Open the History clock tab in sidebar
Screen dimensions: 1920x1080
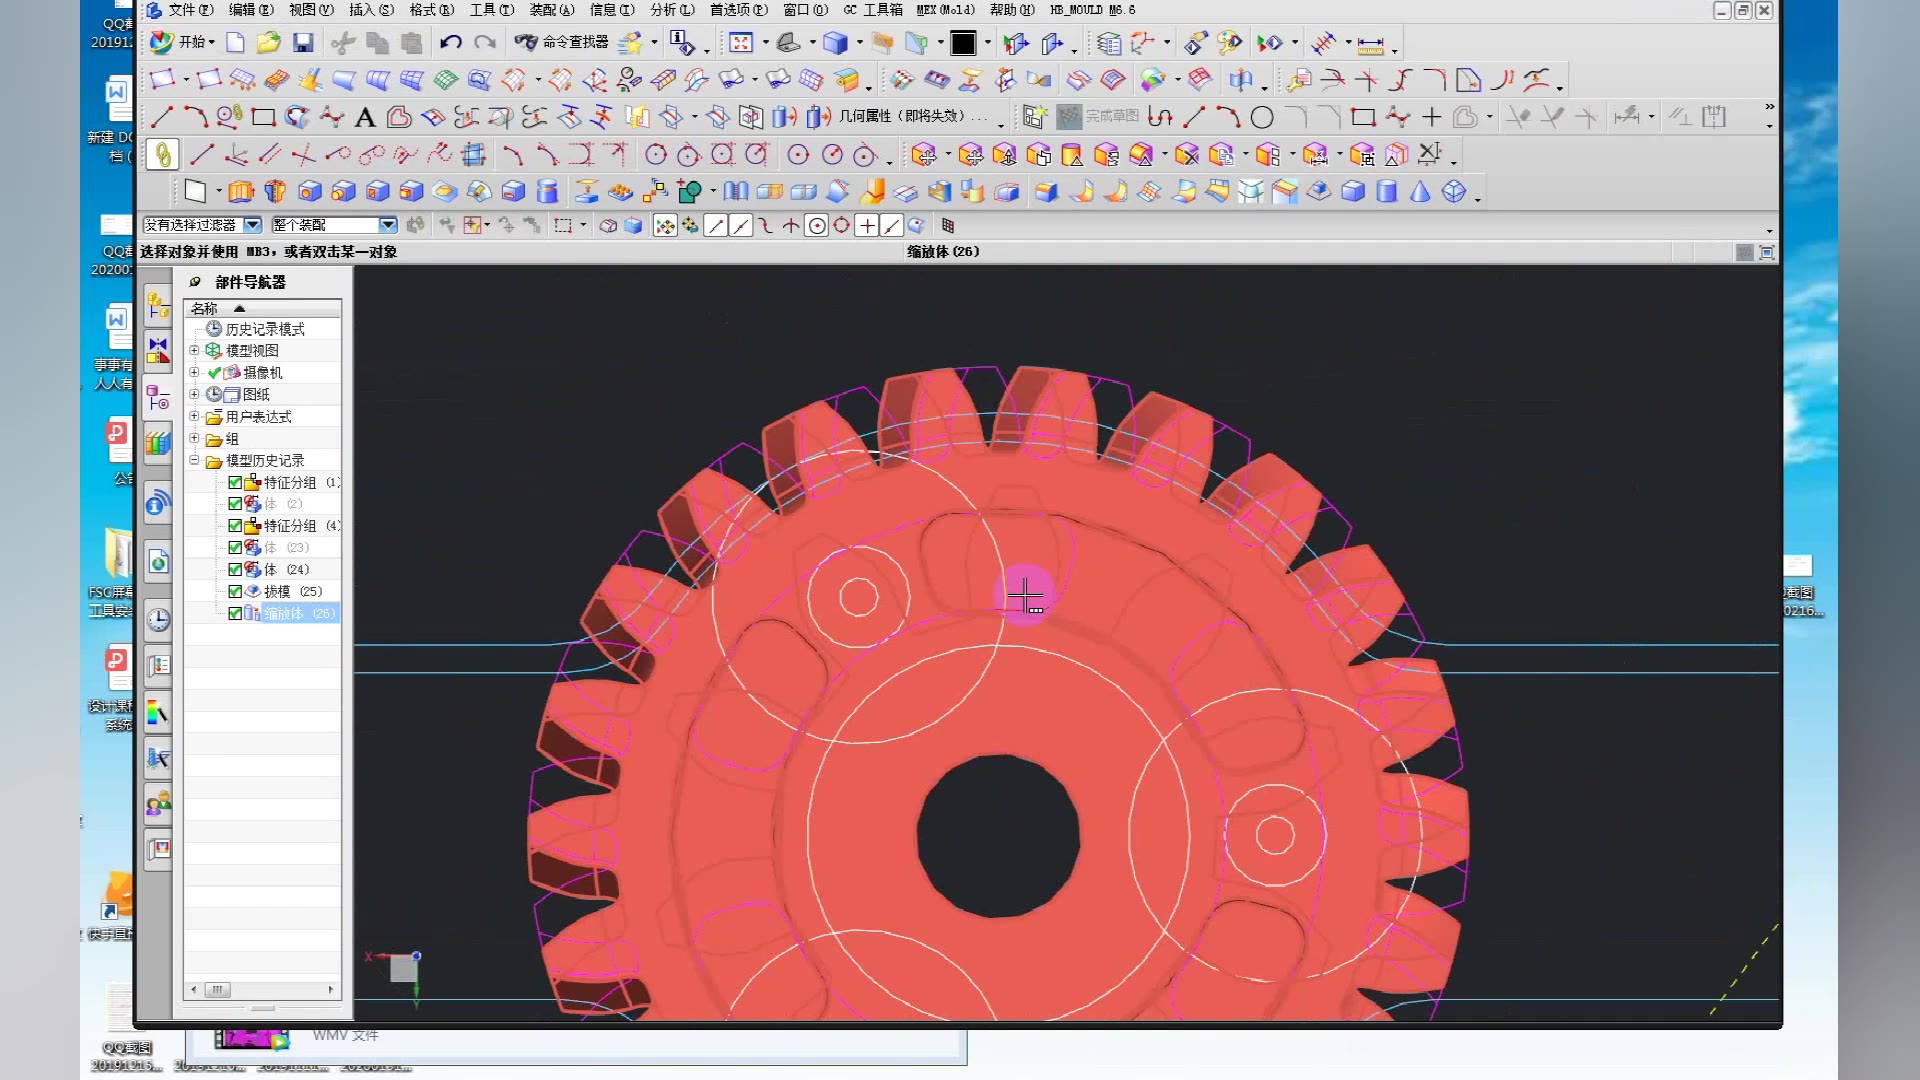click(158, 620)
